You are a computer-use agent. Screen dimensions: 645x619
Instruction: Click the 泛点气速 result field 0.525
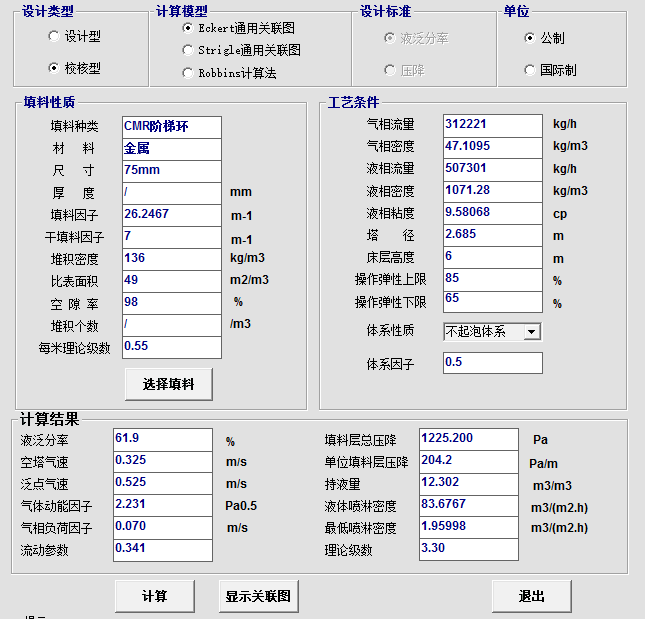coord(163,483)
